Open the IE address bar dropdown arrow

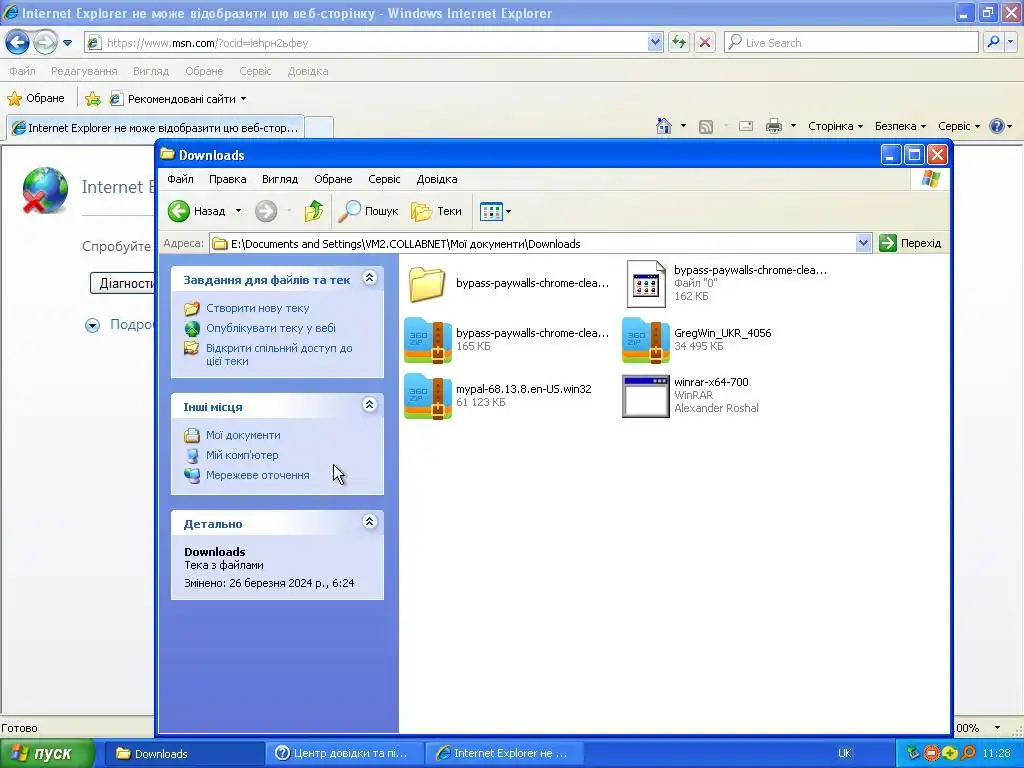pyautogui.click(x=655, y=42)
